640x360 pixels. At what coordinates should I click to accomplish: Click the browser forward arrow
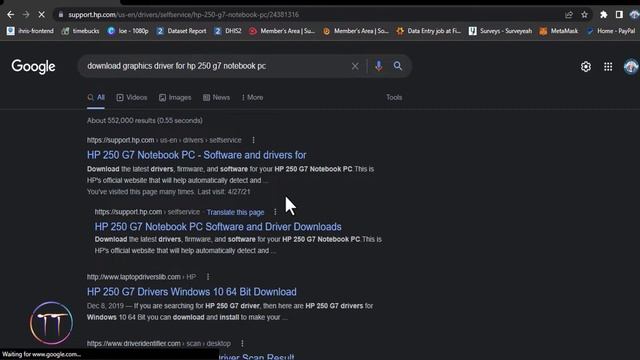(x=26, y=15)
